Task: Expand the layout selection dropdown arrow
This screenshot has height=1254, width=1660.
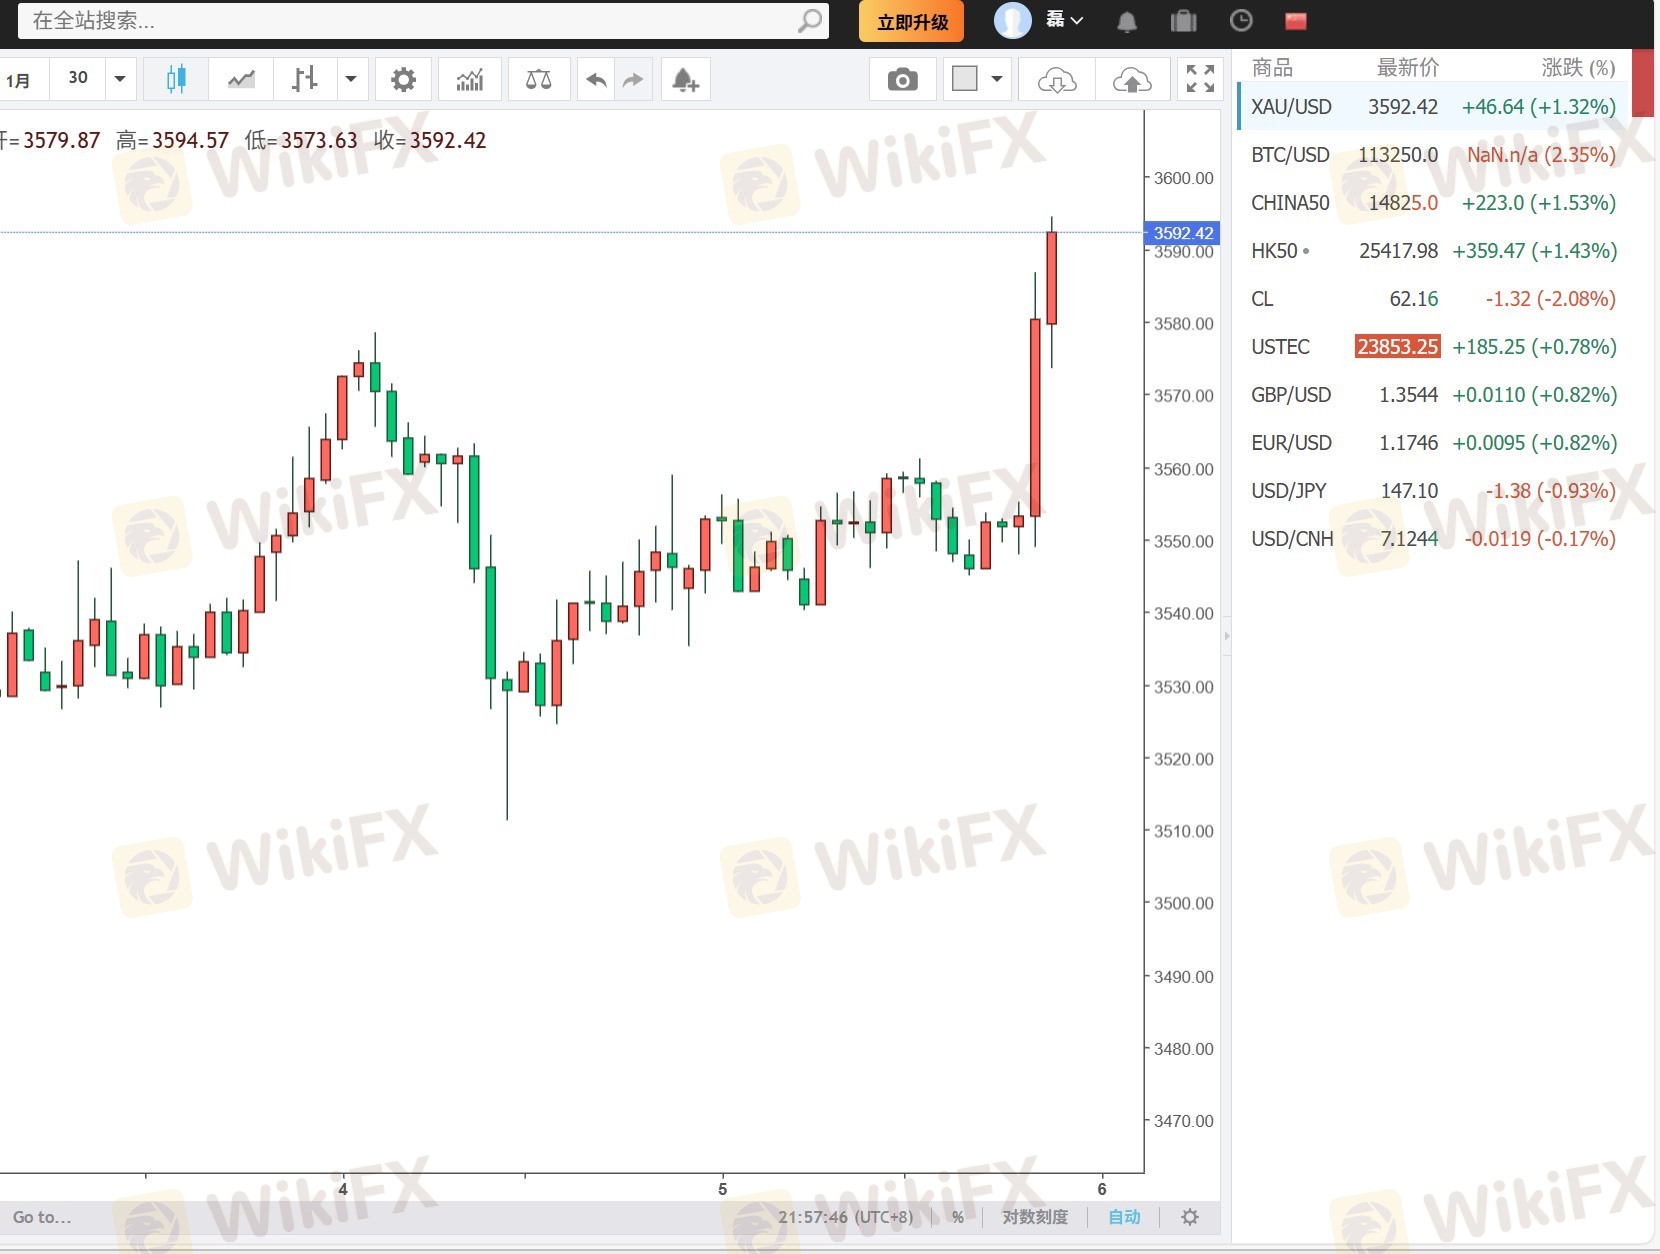Action: pyautogui.click(x=997, y=79)
